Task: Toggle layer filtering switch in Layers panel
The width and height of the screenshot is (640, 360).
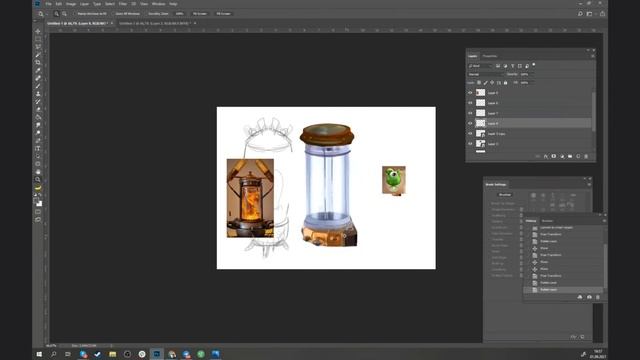Action: 534,65
